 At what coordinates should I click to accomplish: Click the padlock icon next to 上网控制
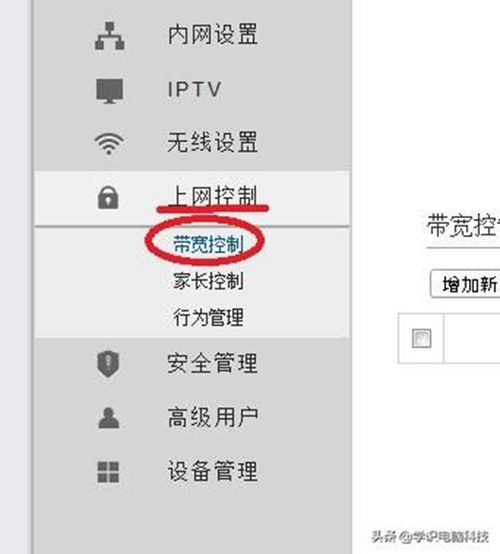coord(108,198)
